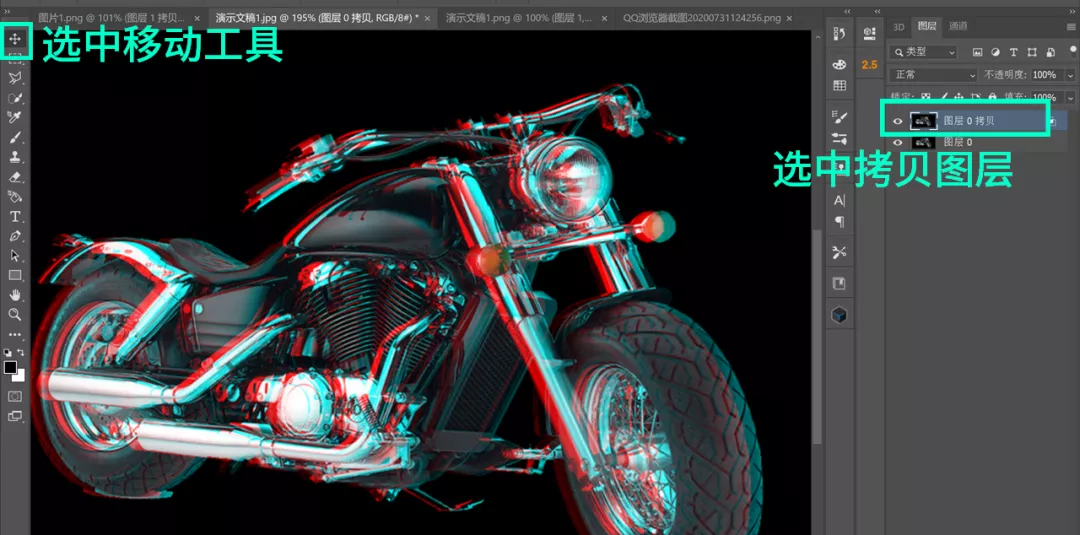Open the Brush Settings panel icon
1080x535 pixels.
point(839,116)
